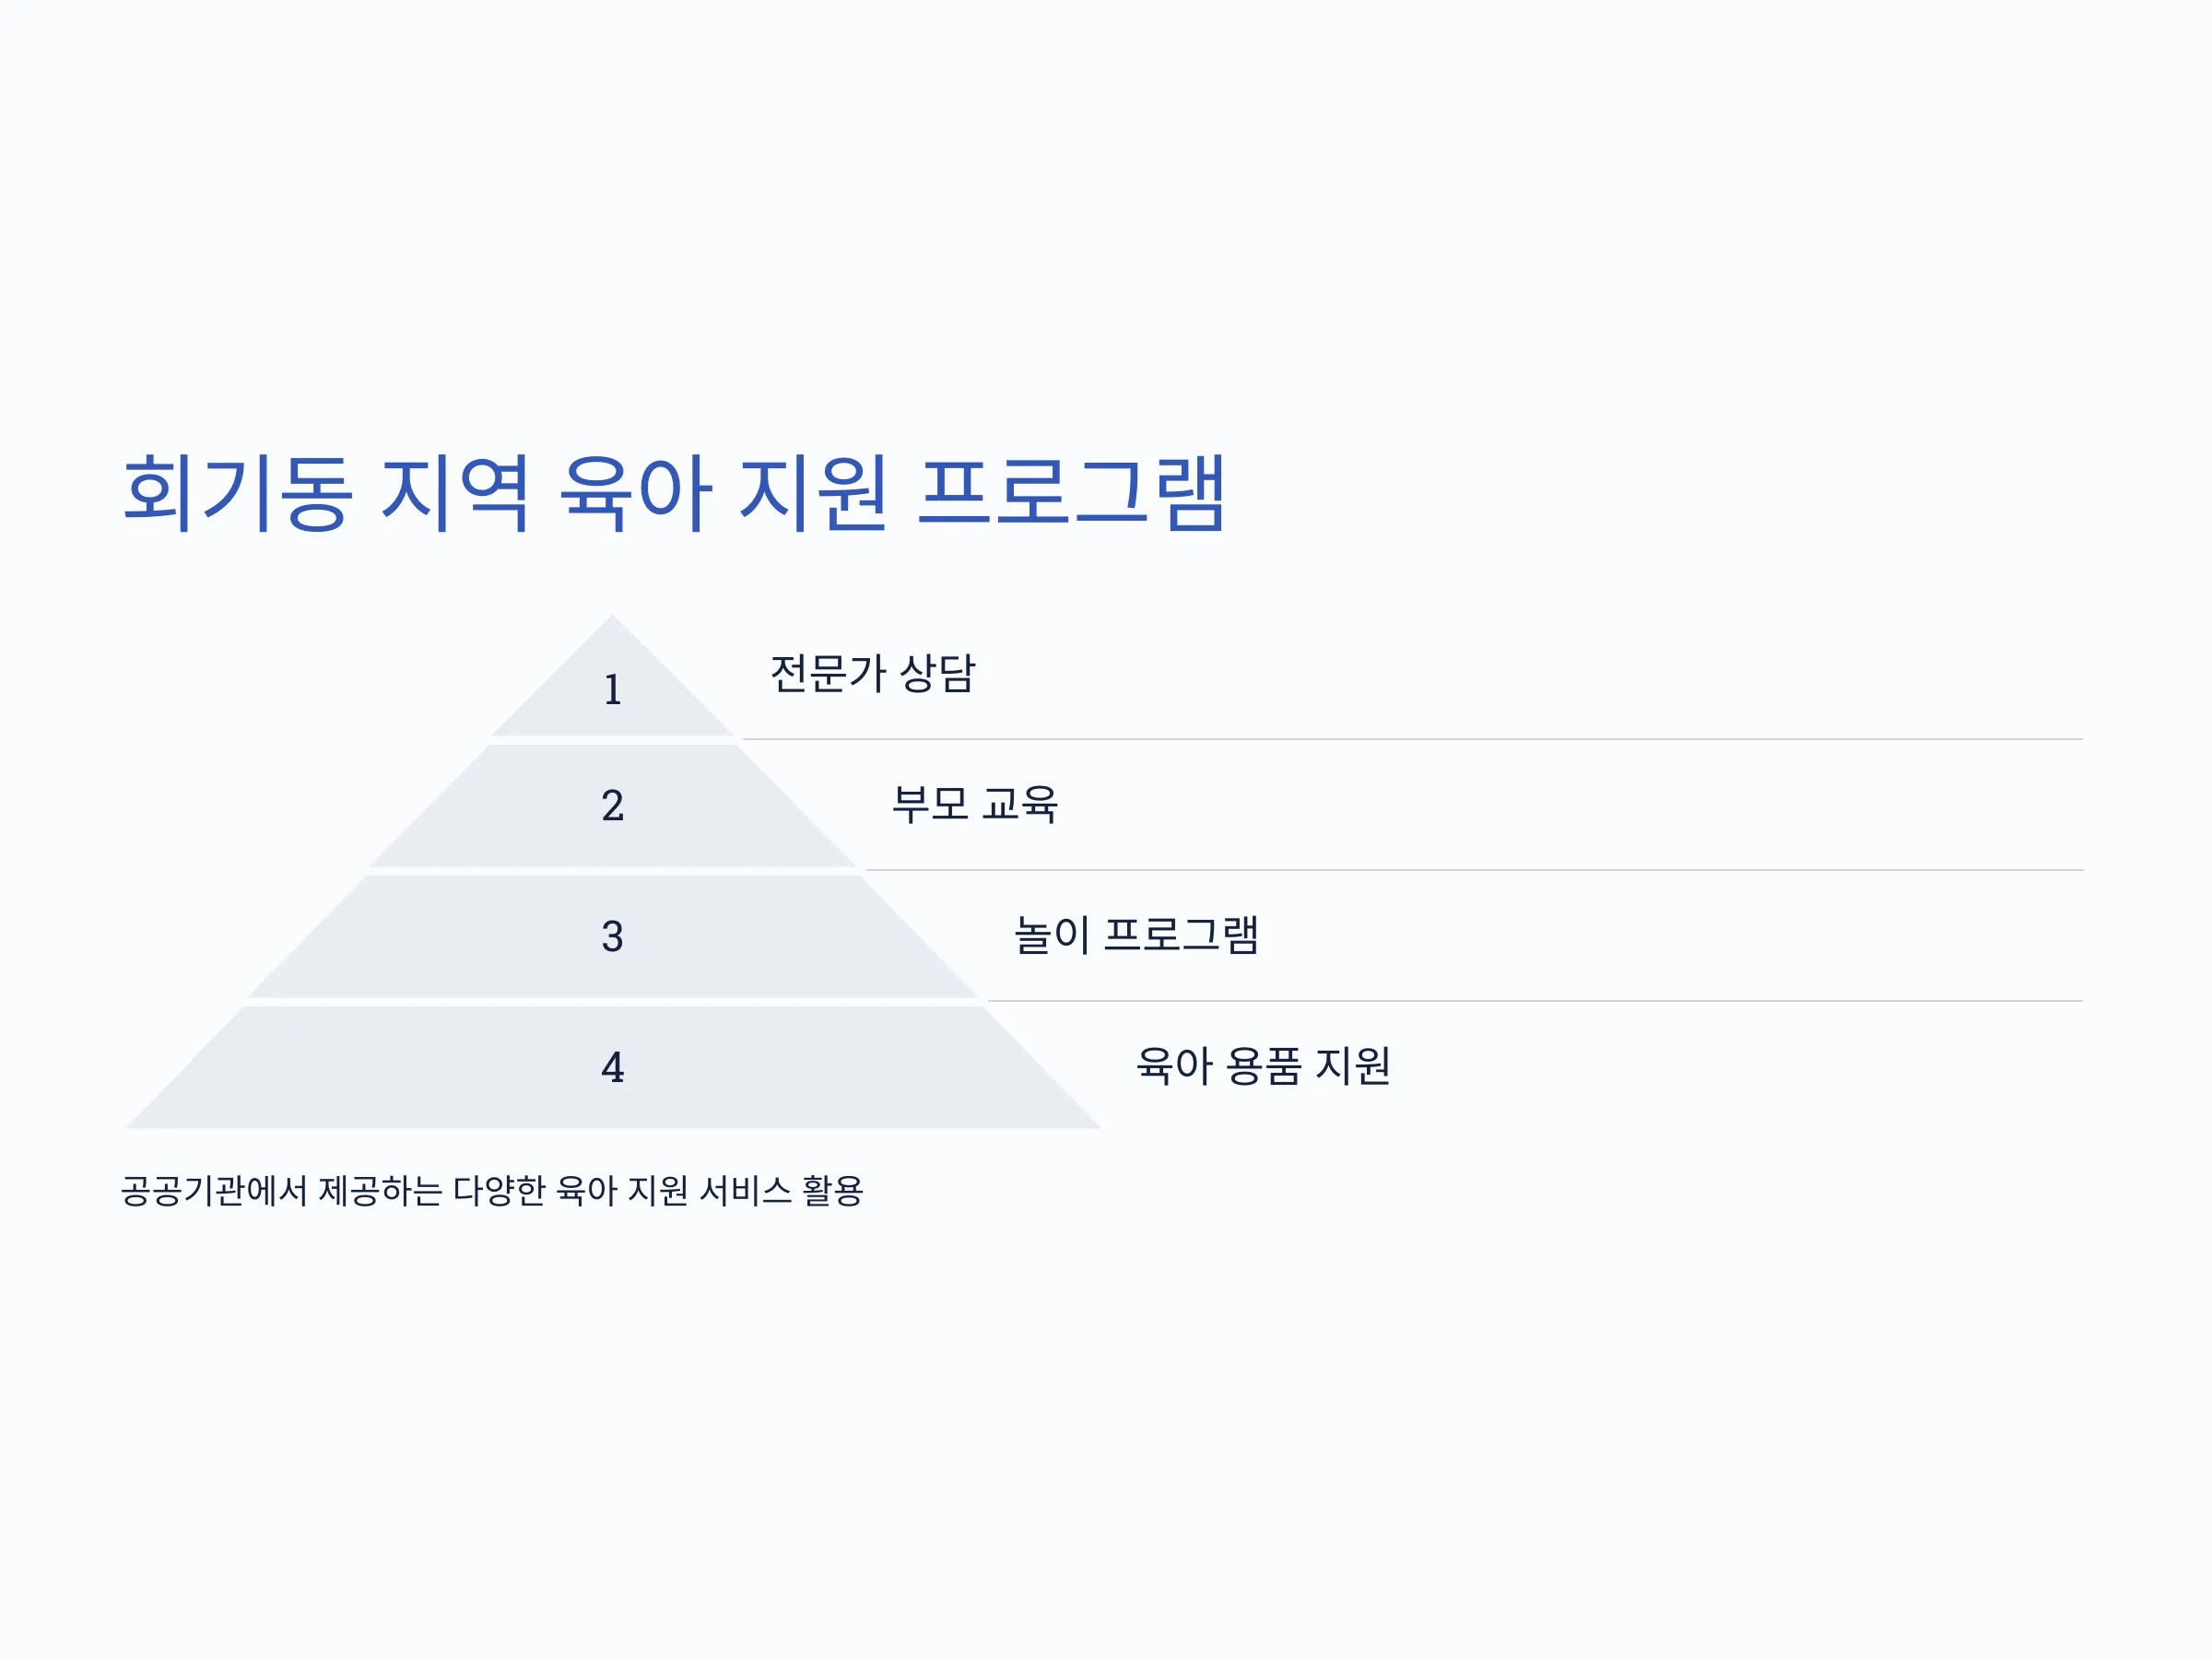Select the word 제공하는 in the caption
Image resolution: width=2212 pixels, height=1659 pixels.
[x=380, y=1191]
